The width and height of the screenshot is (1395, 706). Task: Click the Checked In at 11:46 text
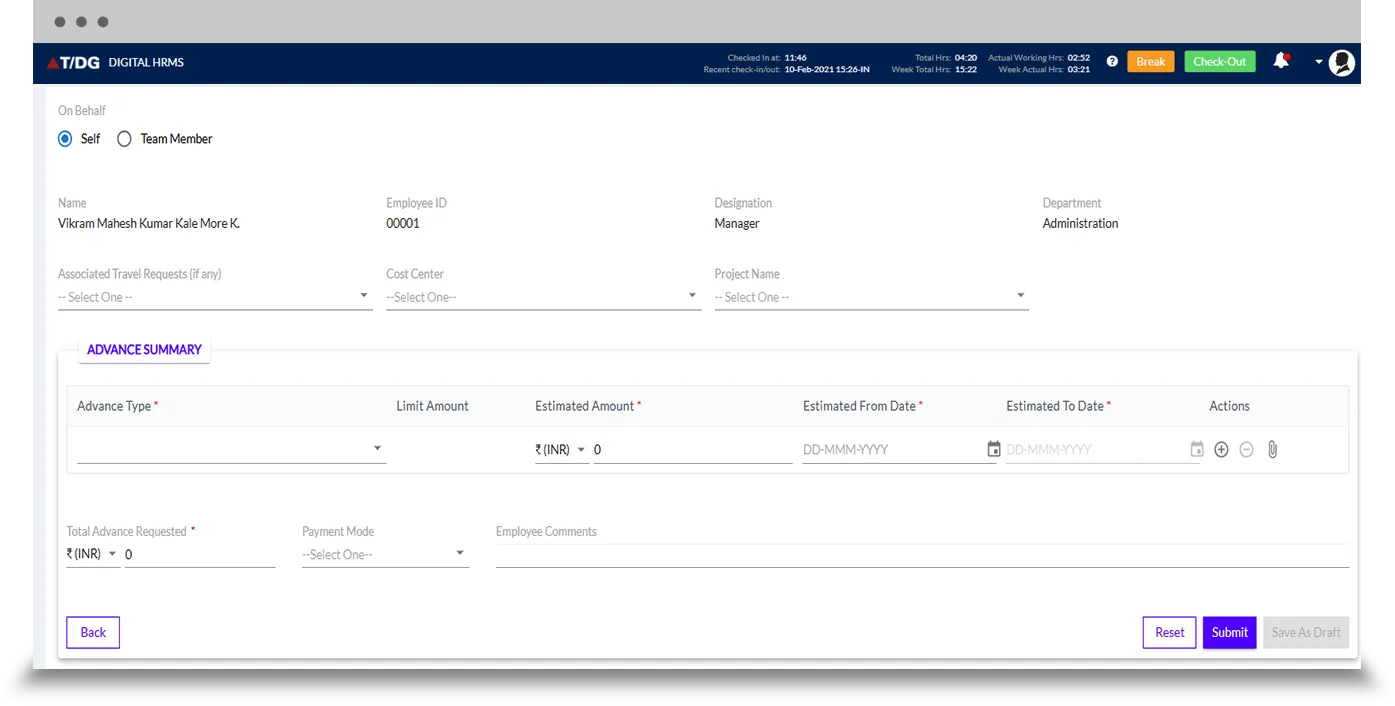767,58
